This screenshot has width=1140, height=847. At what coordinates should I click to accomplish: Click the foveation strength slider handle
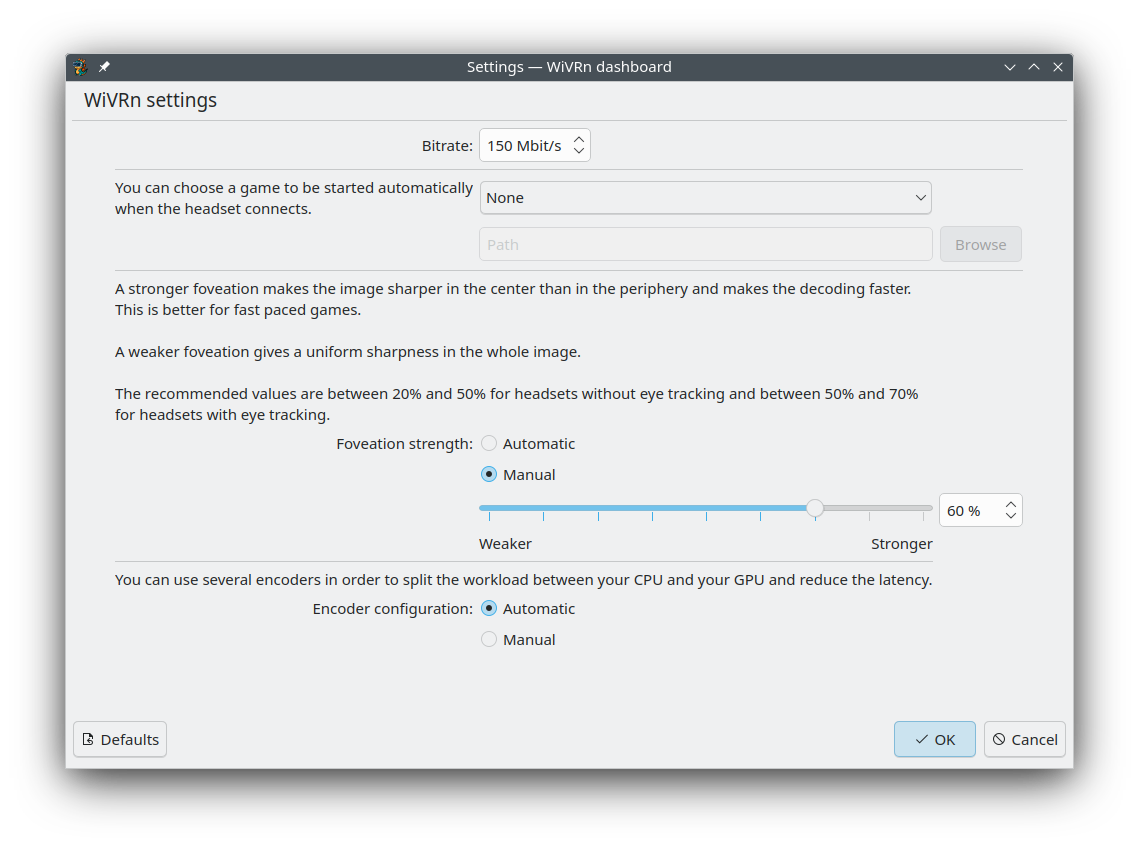(815, 509)
